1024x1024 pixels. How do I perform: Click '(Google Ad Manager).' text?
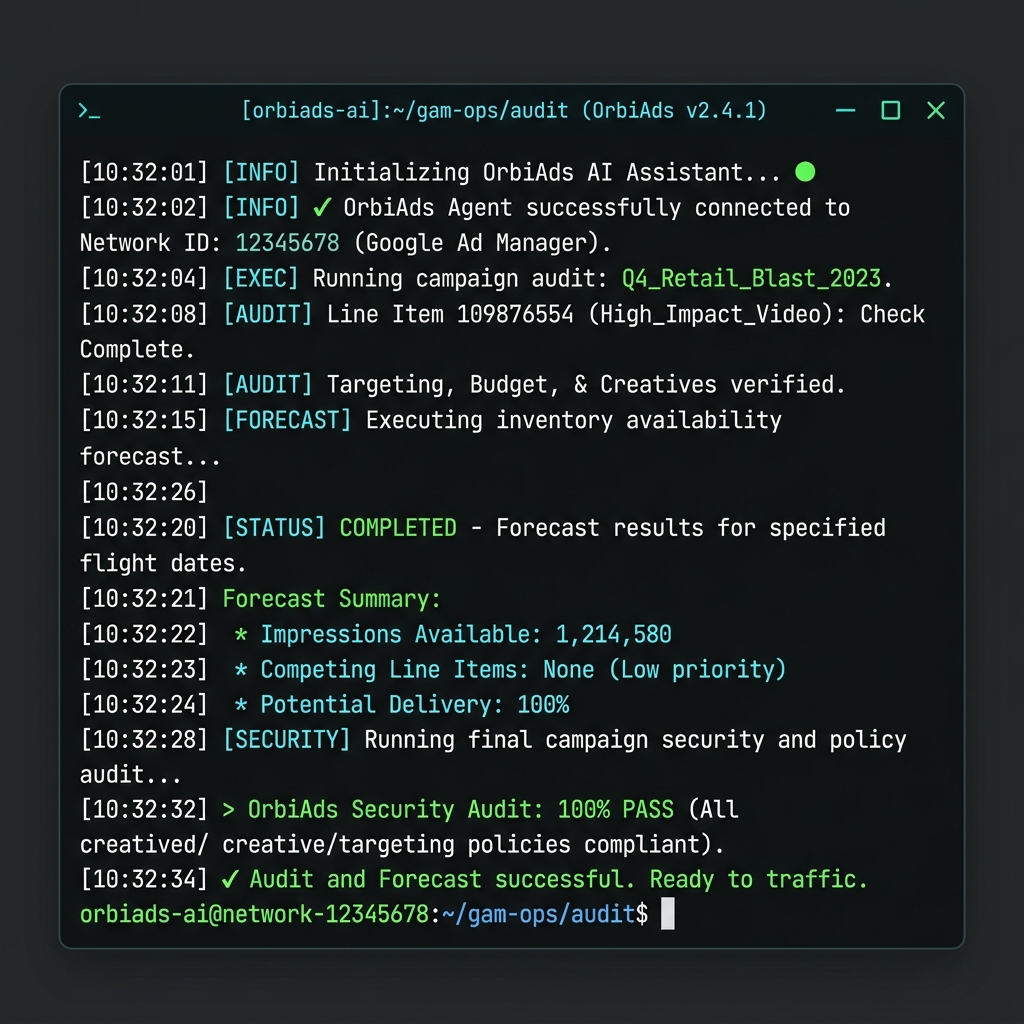pyautogui.click(x=483, y=243)
